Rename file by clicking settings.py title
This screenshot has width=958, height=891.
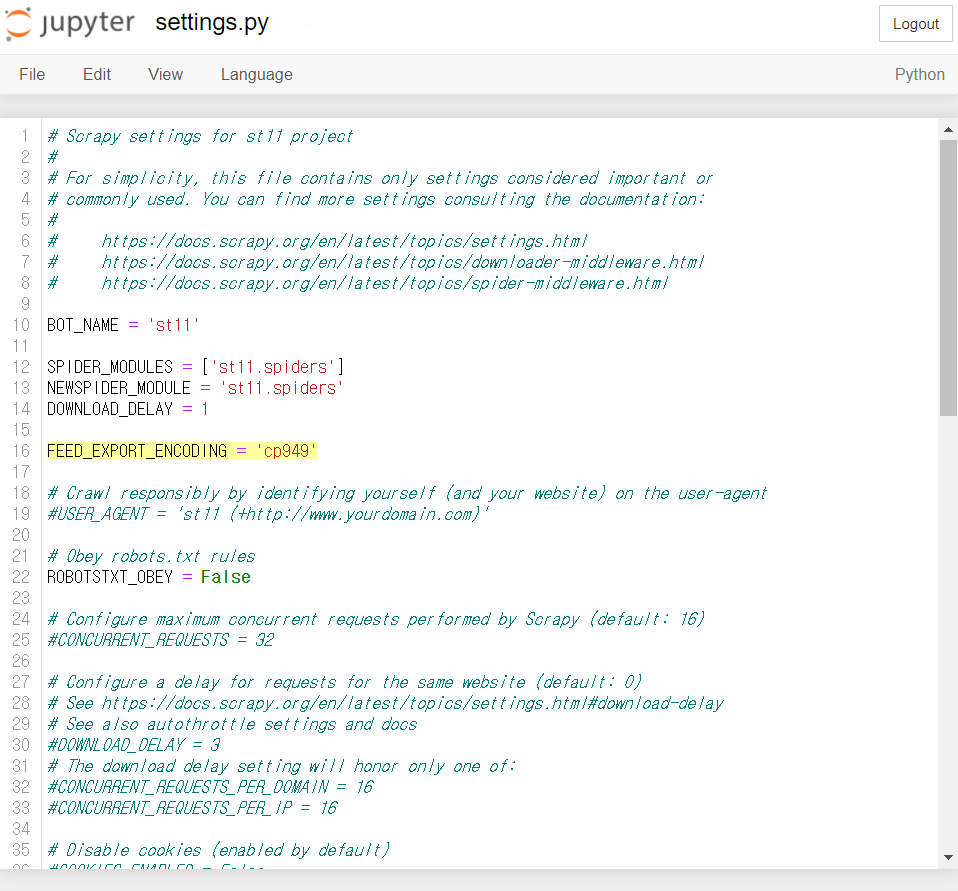click(212, 23)
